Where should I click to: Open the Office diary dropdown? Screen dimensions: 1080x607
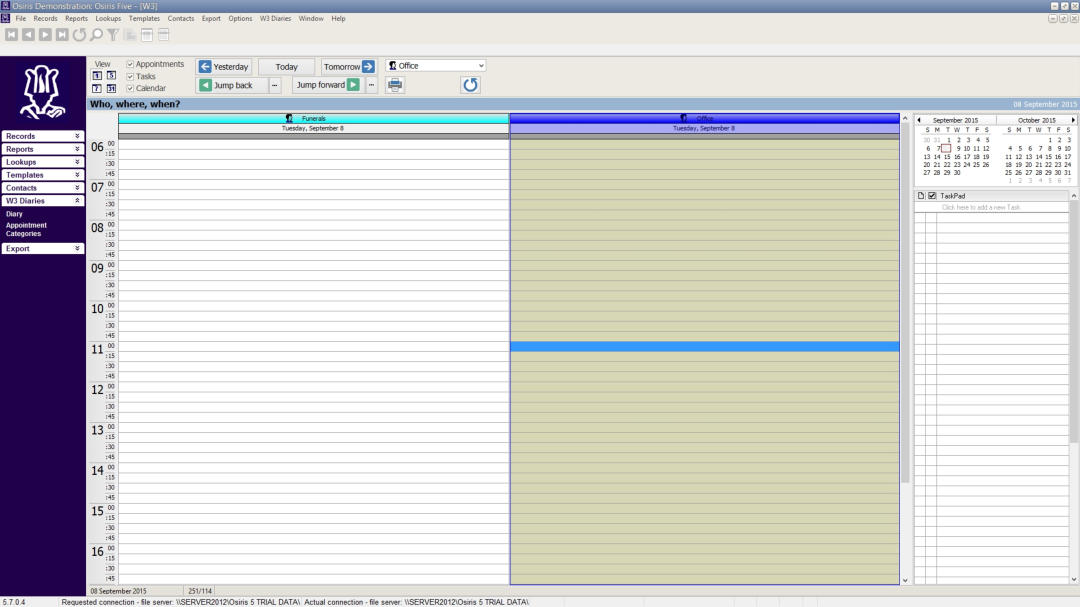481,66
